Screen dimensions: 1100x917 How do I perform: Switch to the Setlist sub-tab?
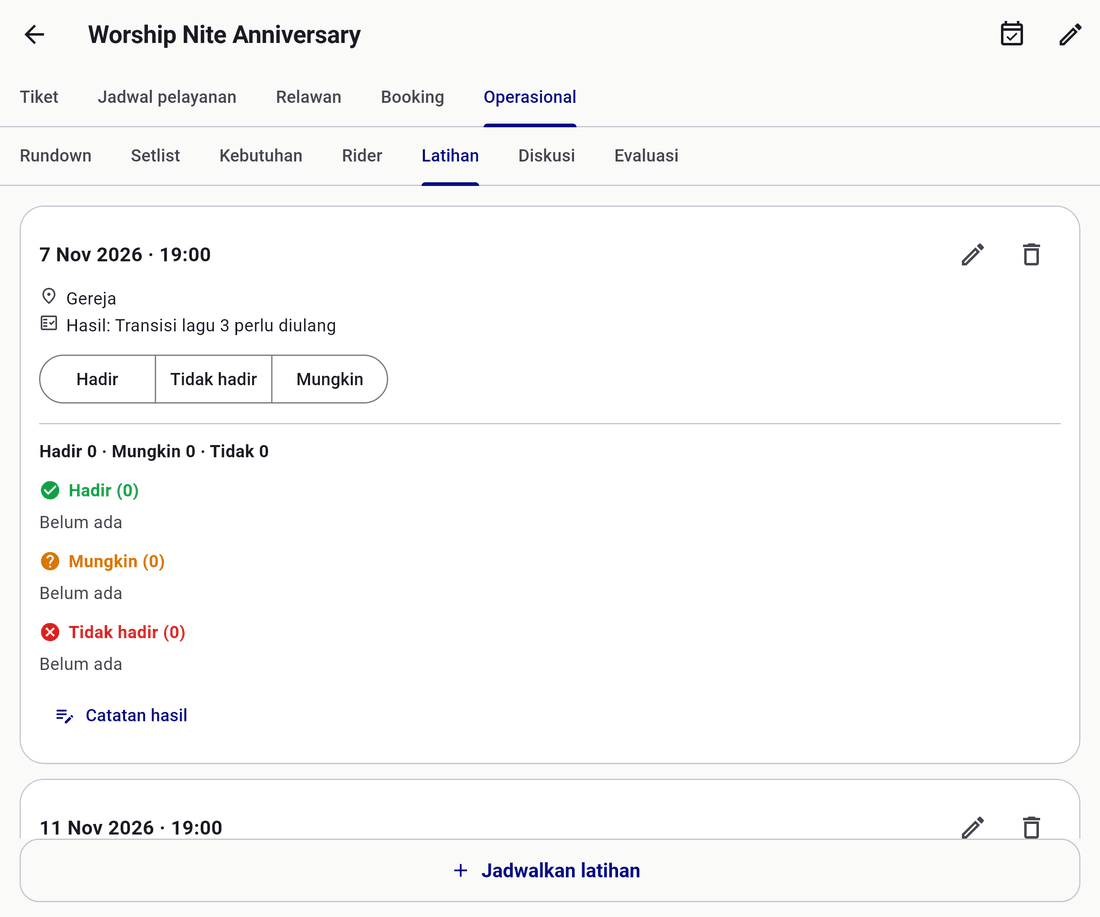[155, 156]
